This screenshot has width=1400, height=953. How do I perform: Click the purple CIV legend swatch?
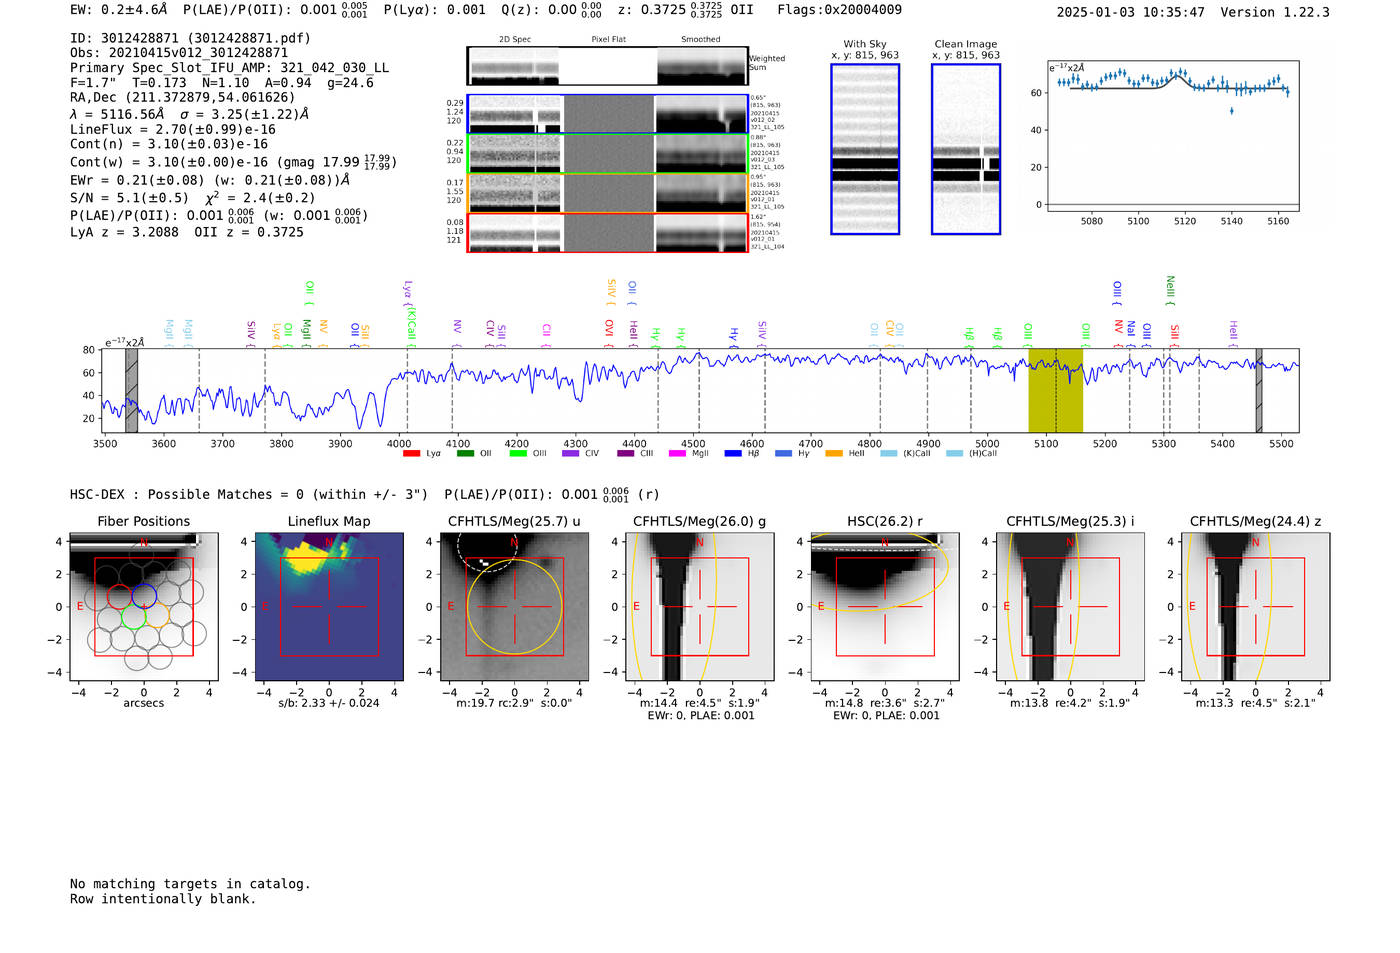coord(571,454)
